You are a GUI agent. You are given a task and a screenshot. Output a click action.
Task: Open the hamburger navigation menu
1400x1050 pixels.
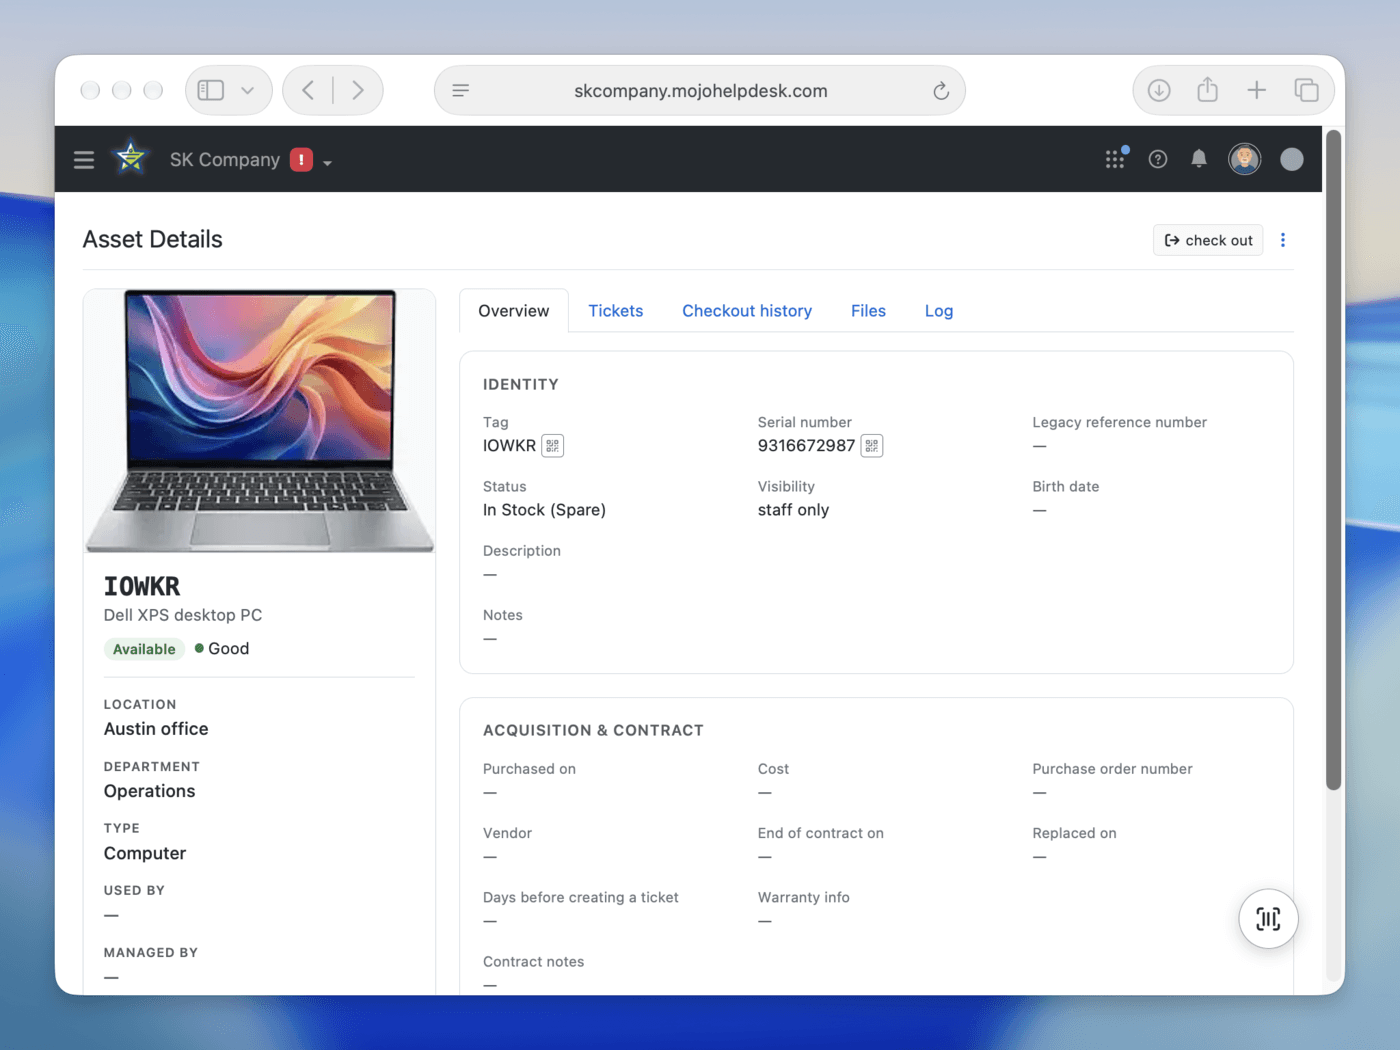[x=84, y=160]
